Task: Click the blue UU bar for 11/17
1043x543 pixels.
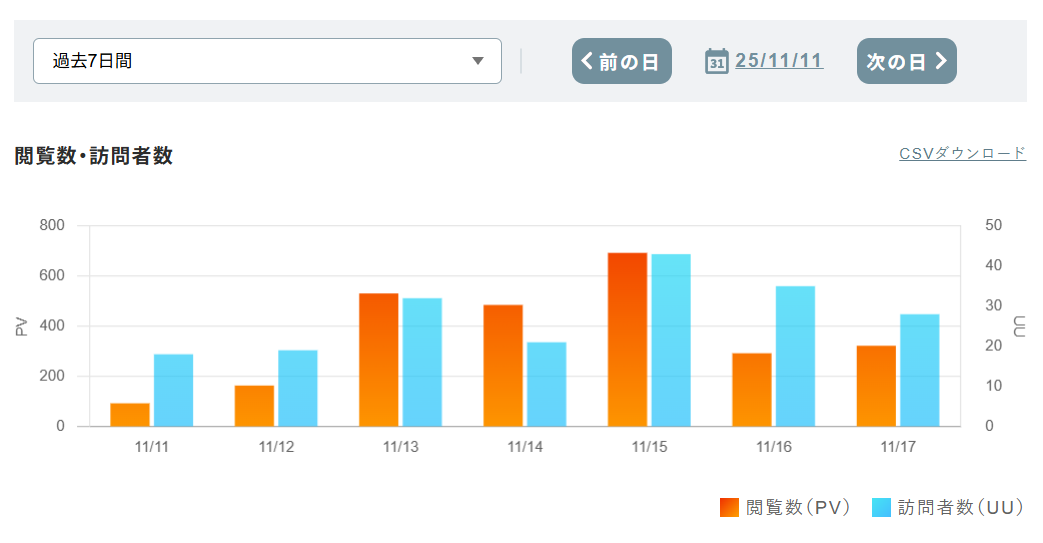Action: click(x=919, y=370)
